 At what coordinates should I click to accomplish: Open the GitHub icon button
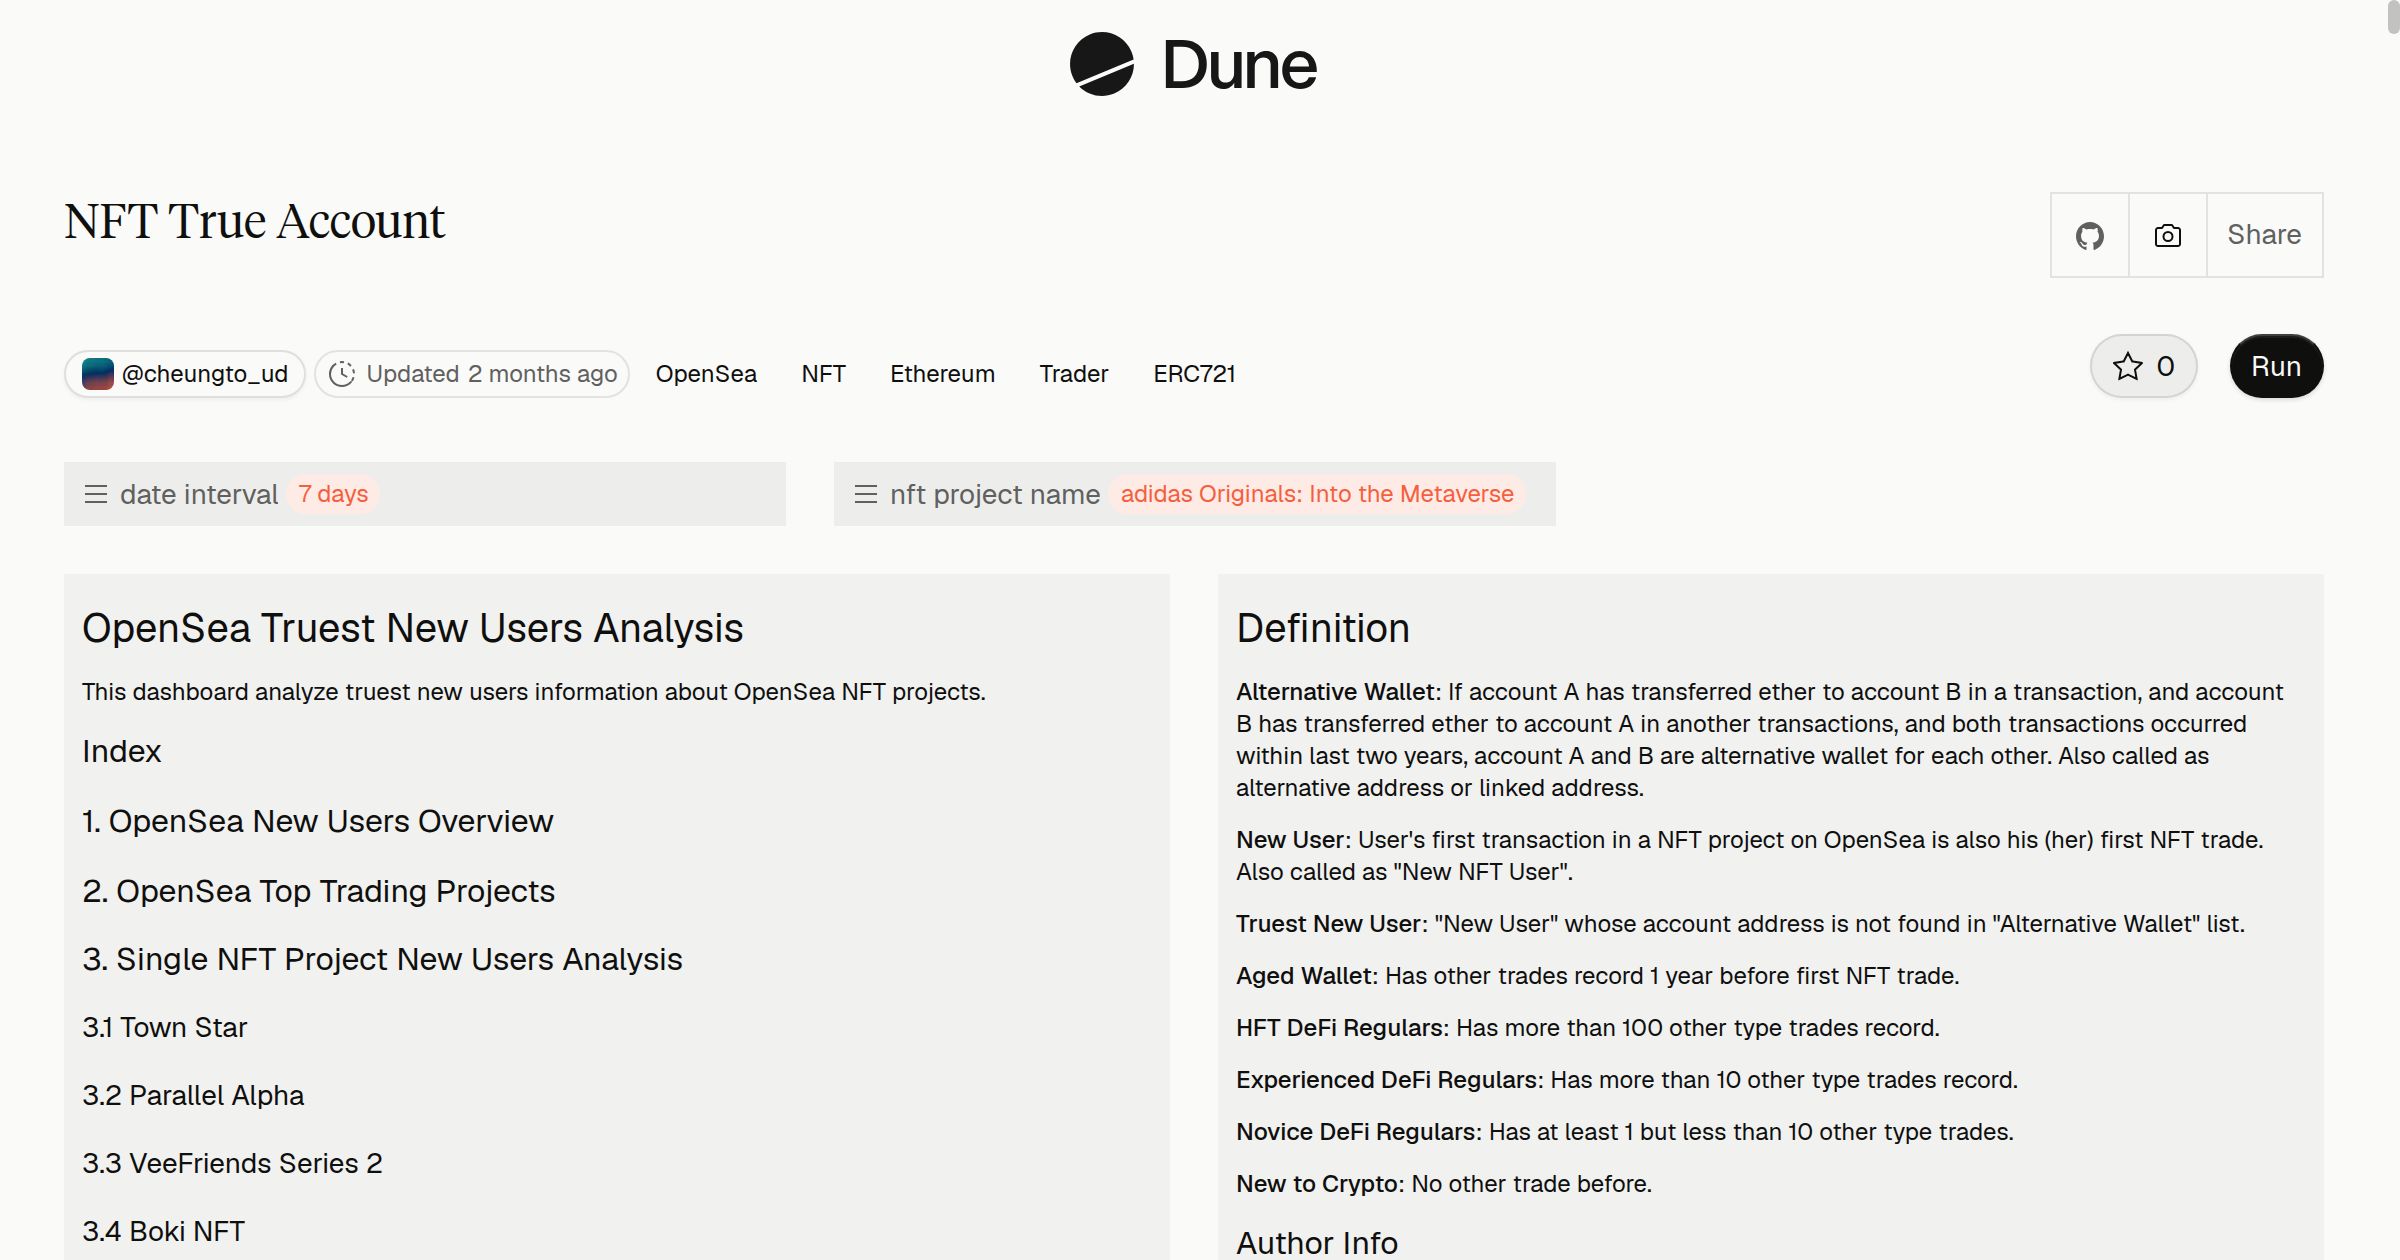coord(2089,235)
